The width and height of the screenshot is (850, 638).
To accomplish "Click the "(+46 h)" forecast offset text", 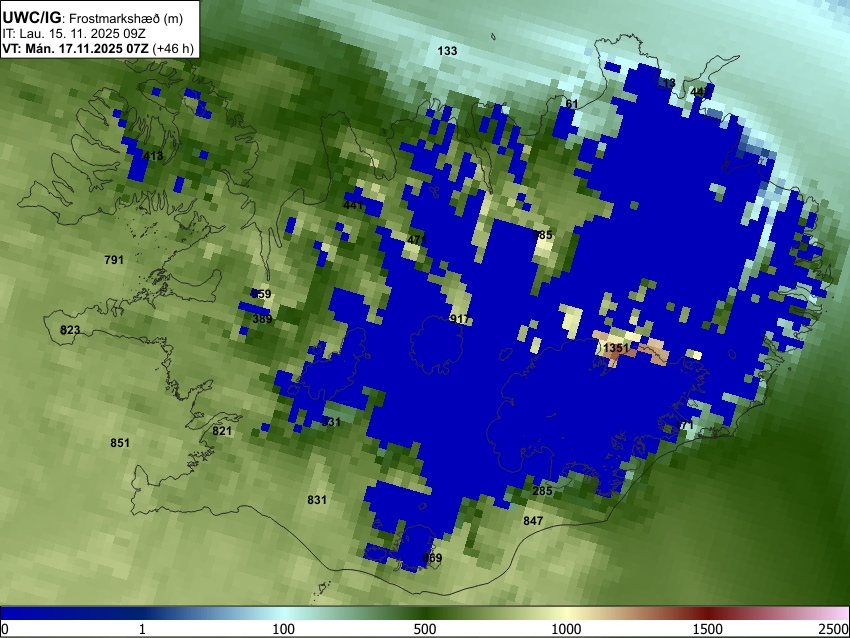I will point(173,48).
